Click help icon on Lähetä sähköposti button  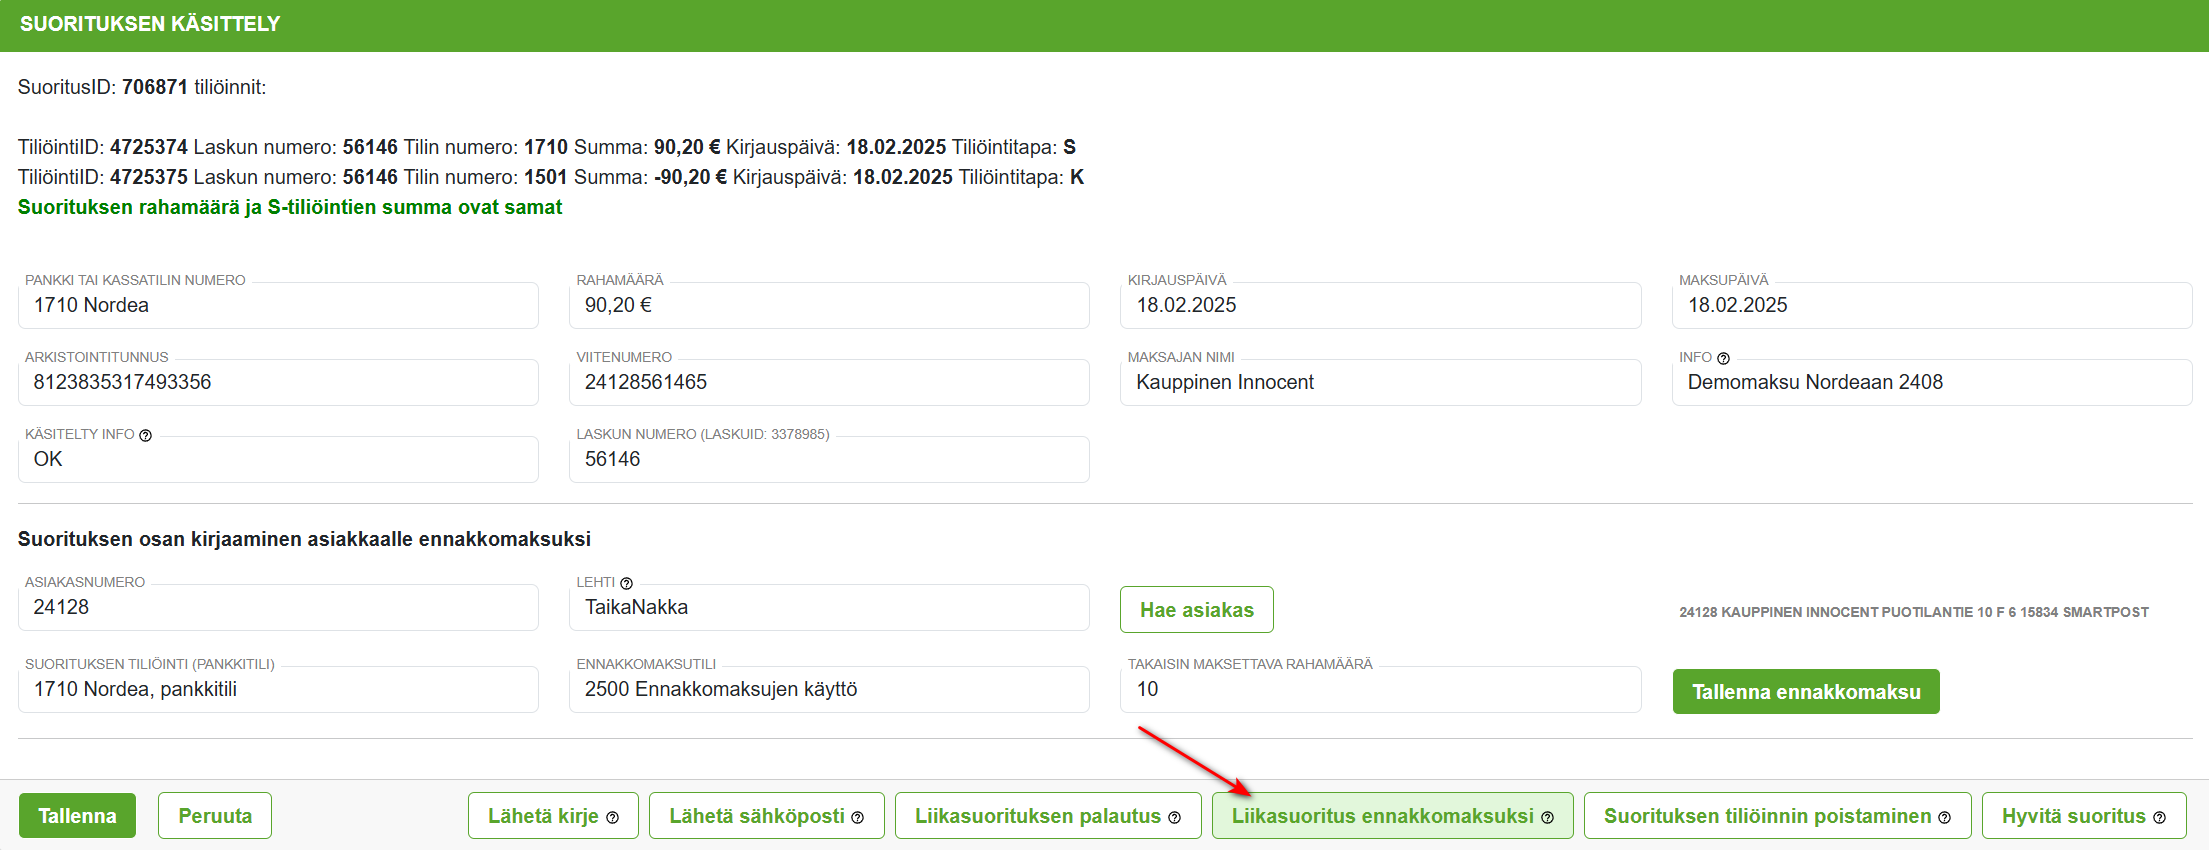click(x=857, y=817)
